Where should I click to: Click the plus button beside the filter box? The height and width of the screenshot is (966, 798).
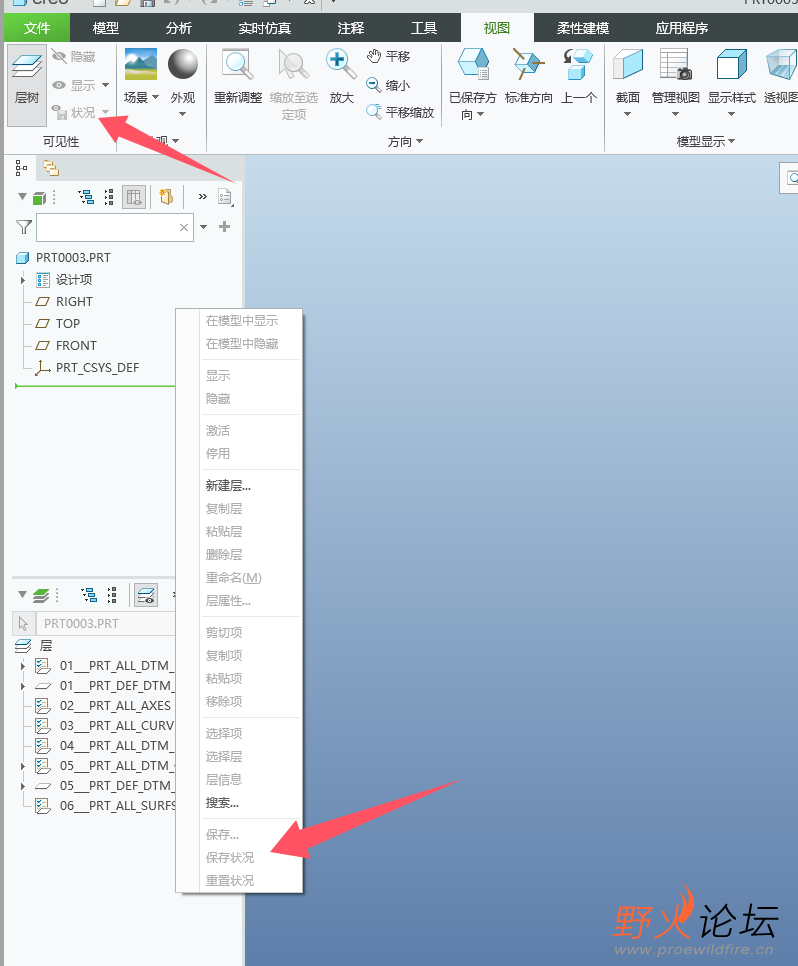(x=225, y=227)
